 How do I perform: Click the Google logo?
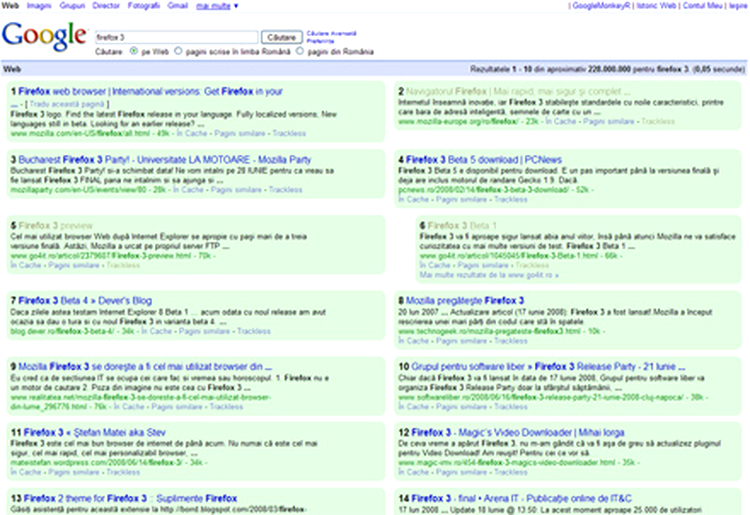coord(44,36)
